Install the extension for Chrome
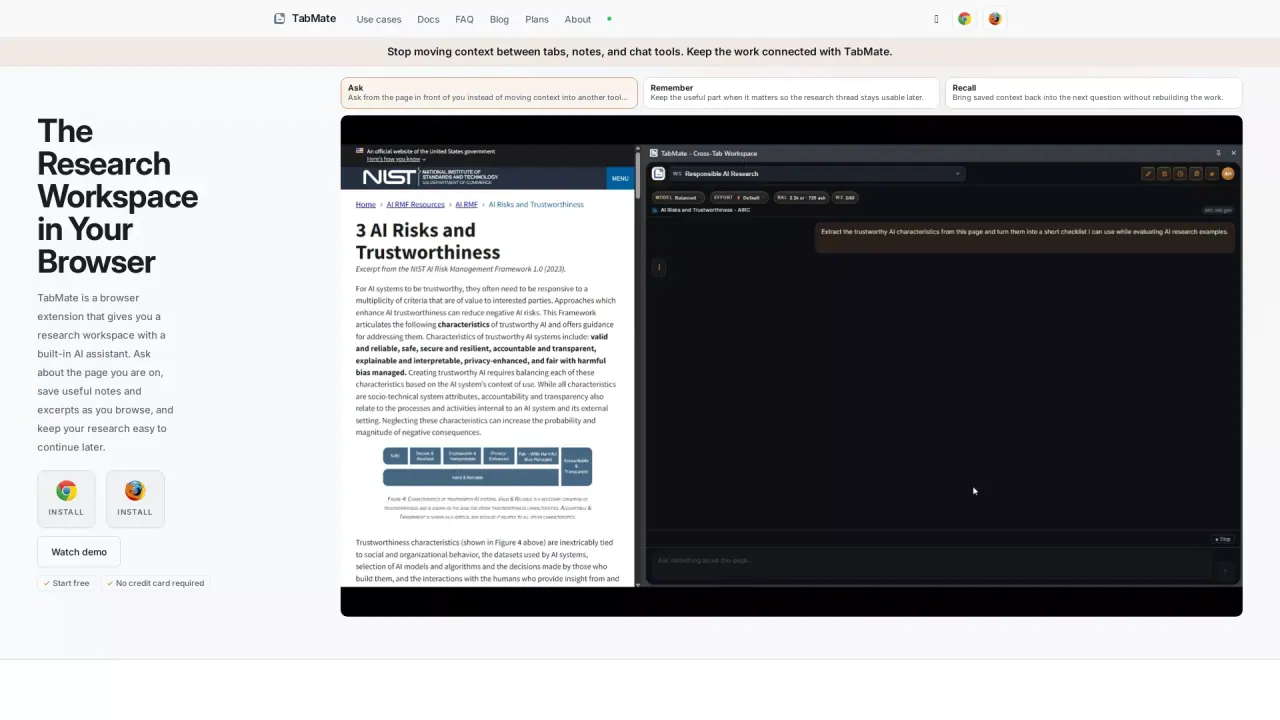This screenshot has width=1280, height=720. (66, 498)
